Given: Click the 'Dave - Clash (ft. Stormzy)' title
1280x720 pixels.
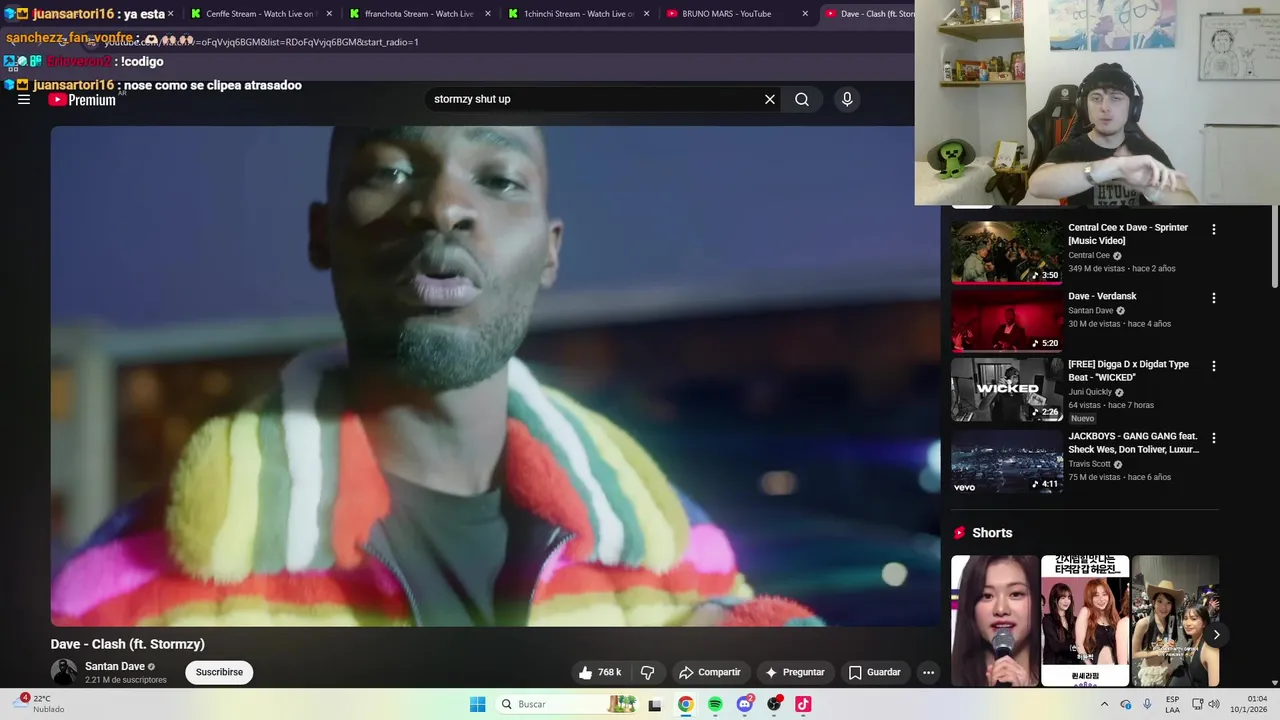Looking at the screenshot, I should pyautogui.click(x=128, y=644).
